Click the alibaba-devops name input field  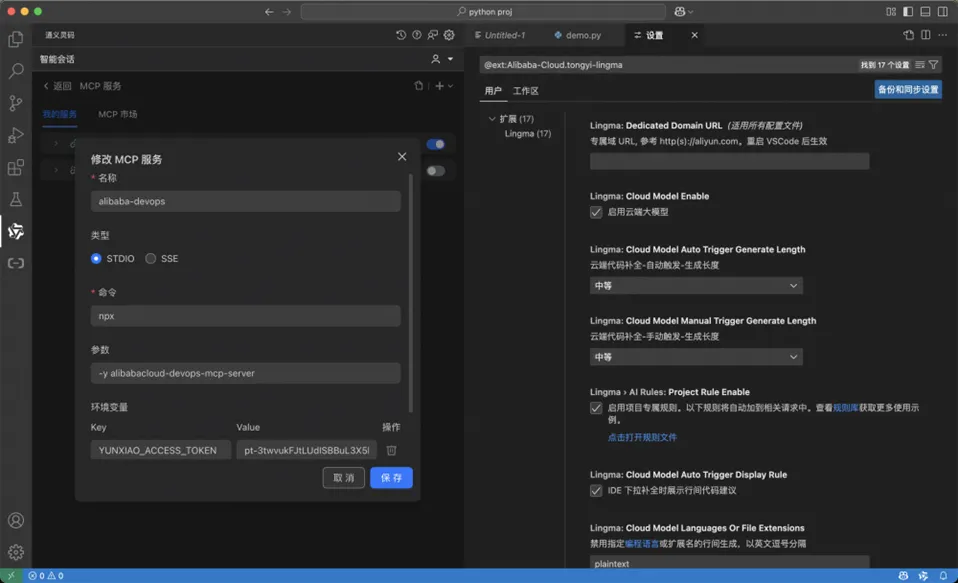[x=246, y=201]
